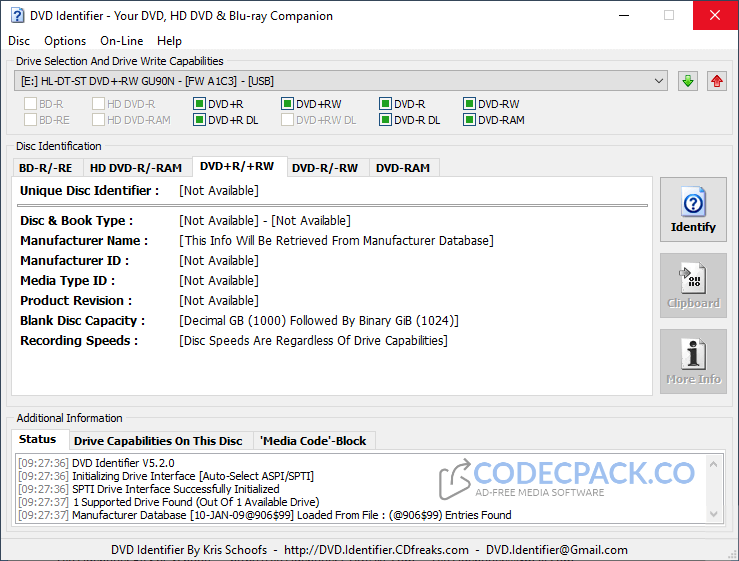
Task: Click the http://DVD.Identifier.CDfreaks.com link
Action: point(376,550)
